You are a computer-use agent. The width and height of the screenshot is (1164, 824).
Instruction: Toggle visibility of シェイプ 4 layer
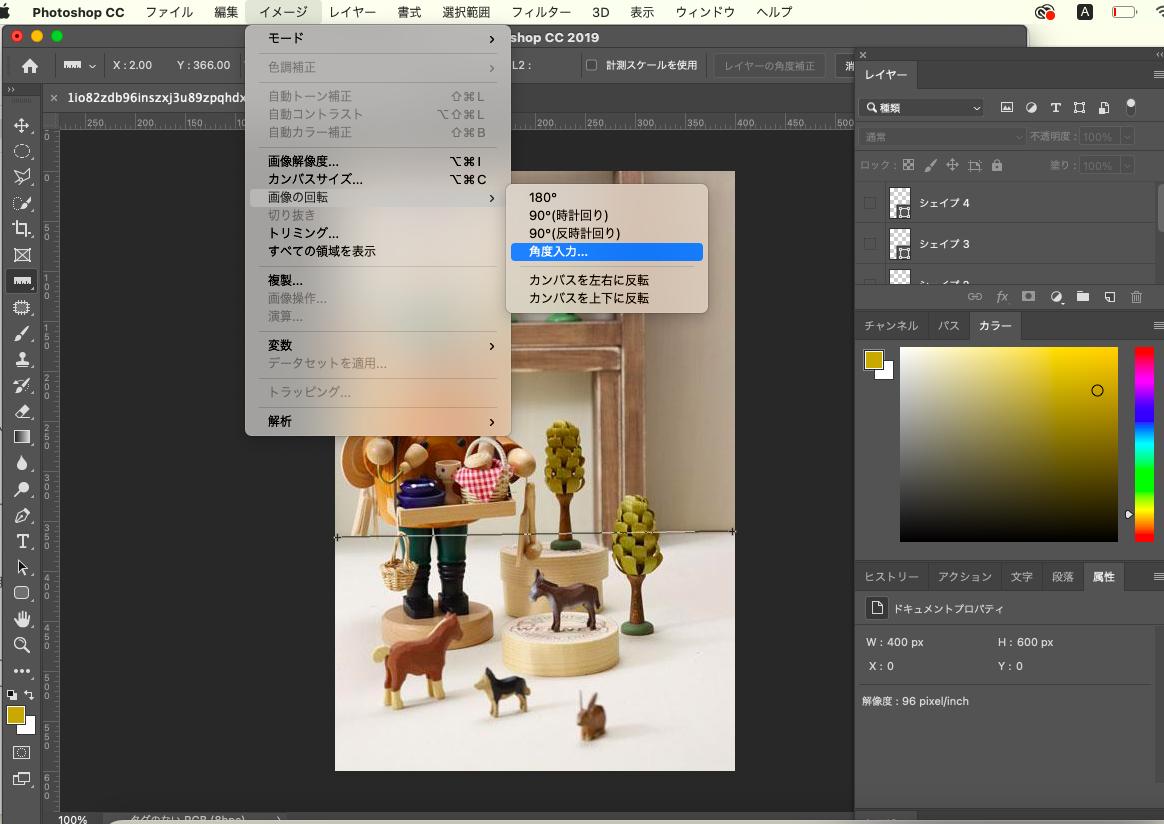tap(870, 203)
